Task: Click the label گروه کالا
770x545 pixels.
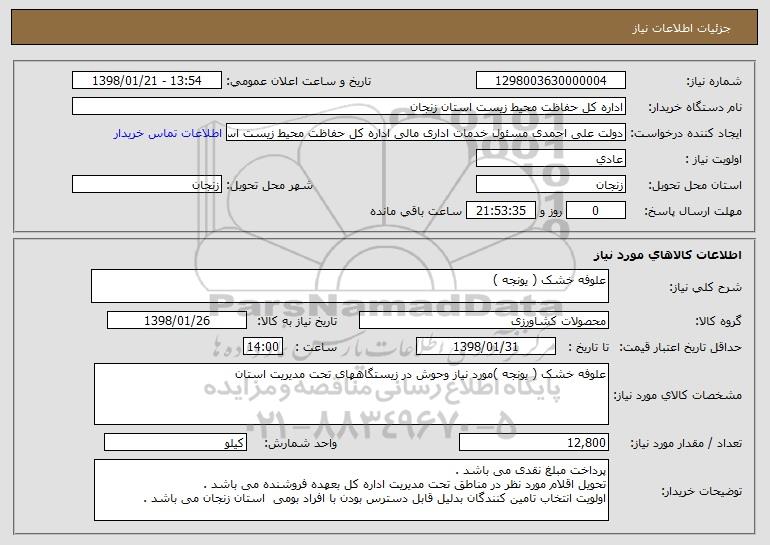Action: 718,321
